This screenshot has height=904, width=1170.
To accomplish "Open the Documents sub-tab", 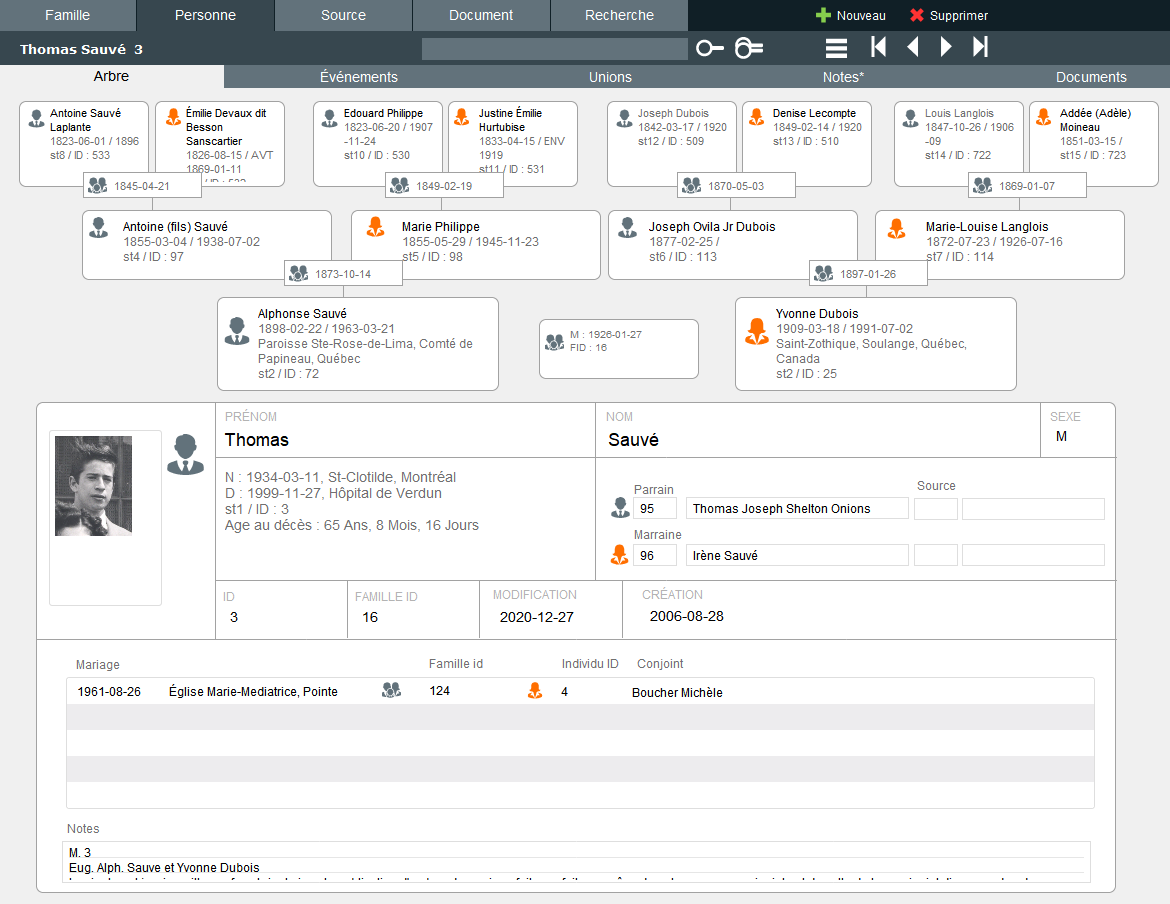I will pos(1091,77).
